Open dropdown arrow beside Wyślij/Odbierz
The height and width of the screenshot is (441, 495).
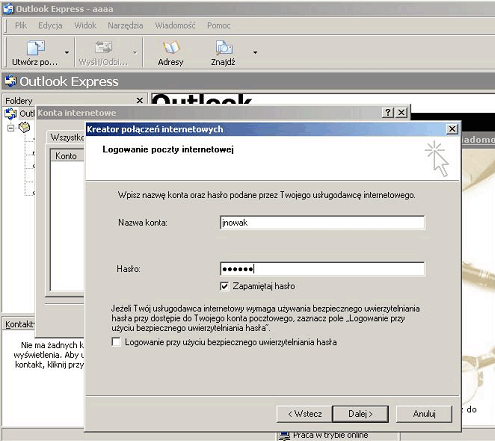pyautogui.click(x=135, y=52)
